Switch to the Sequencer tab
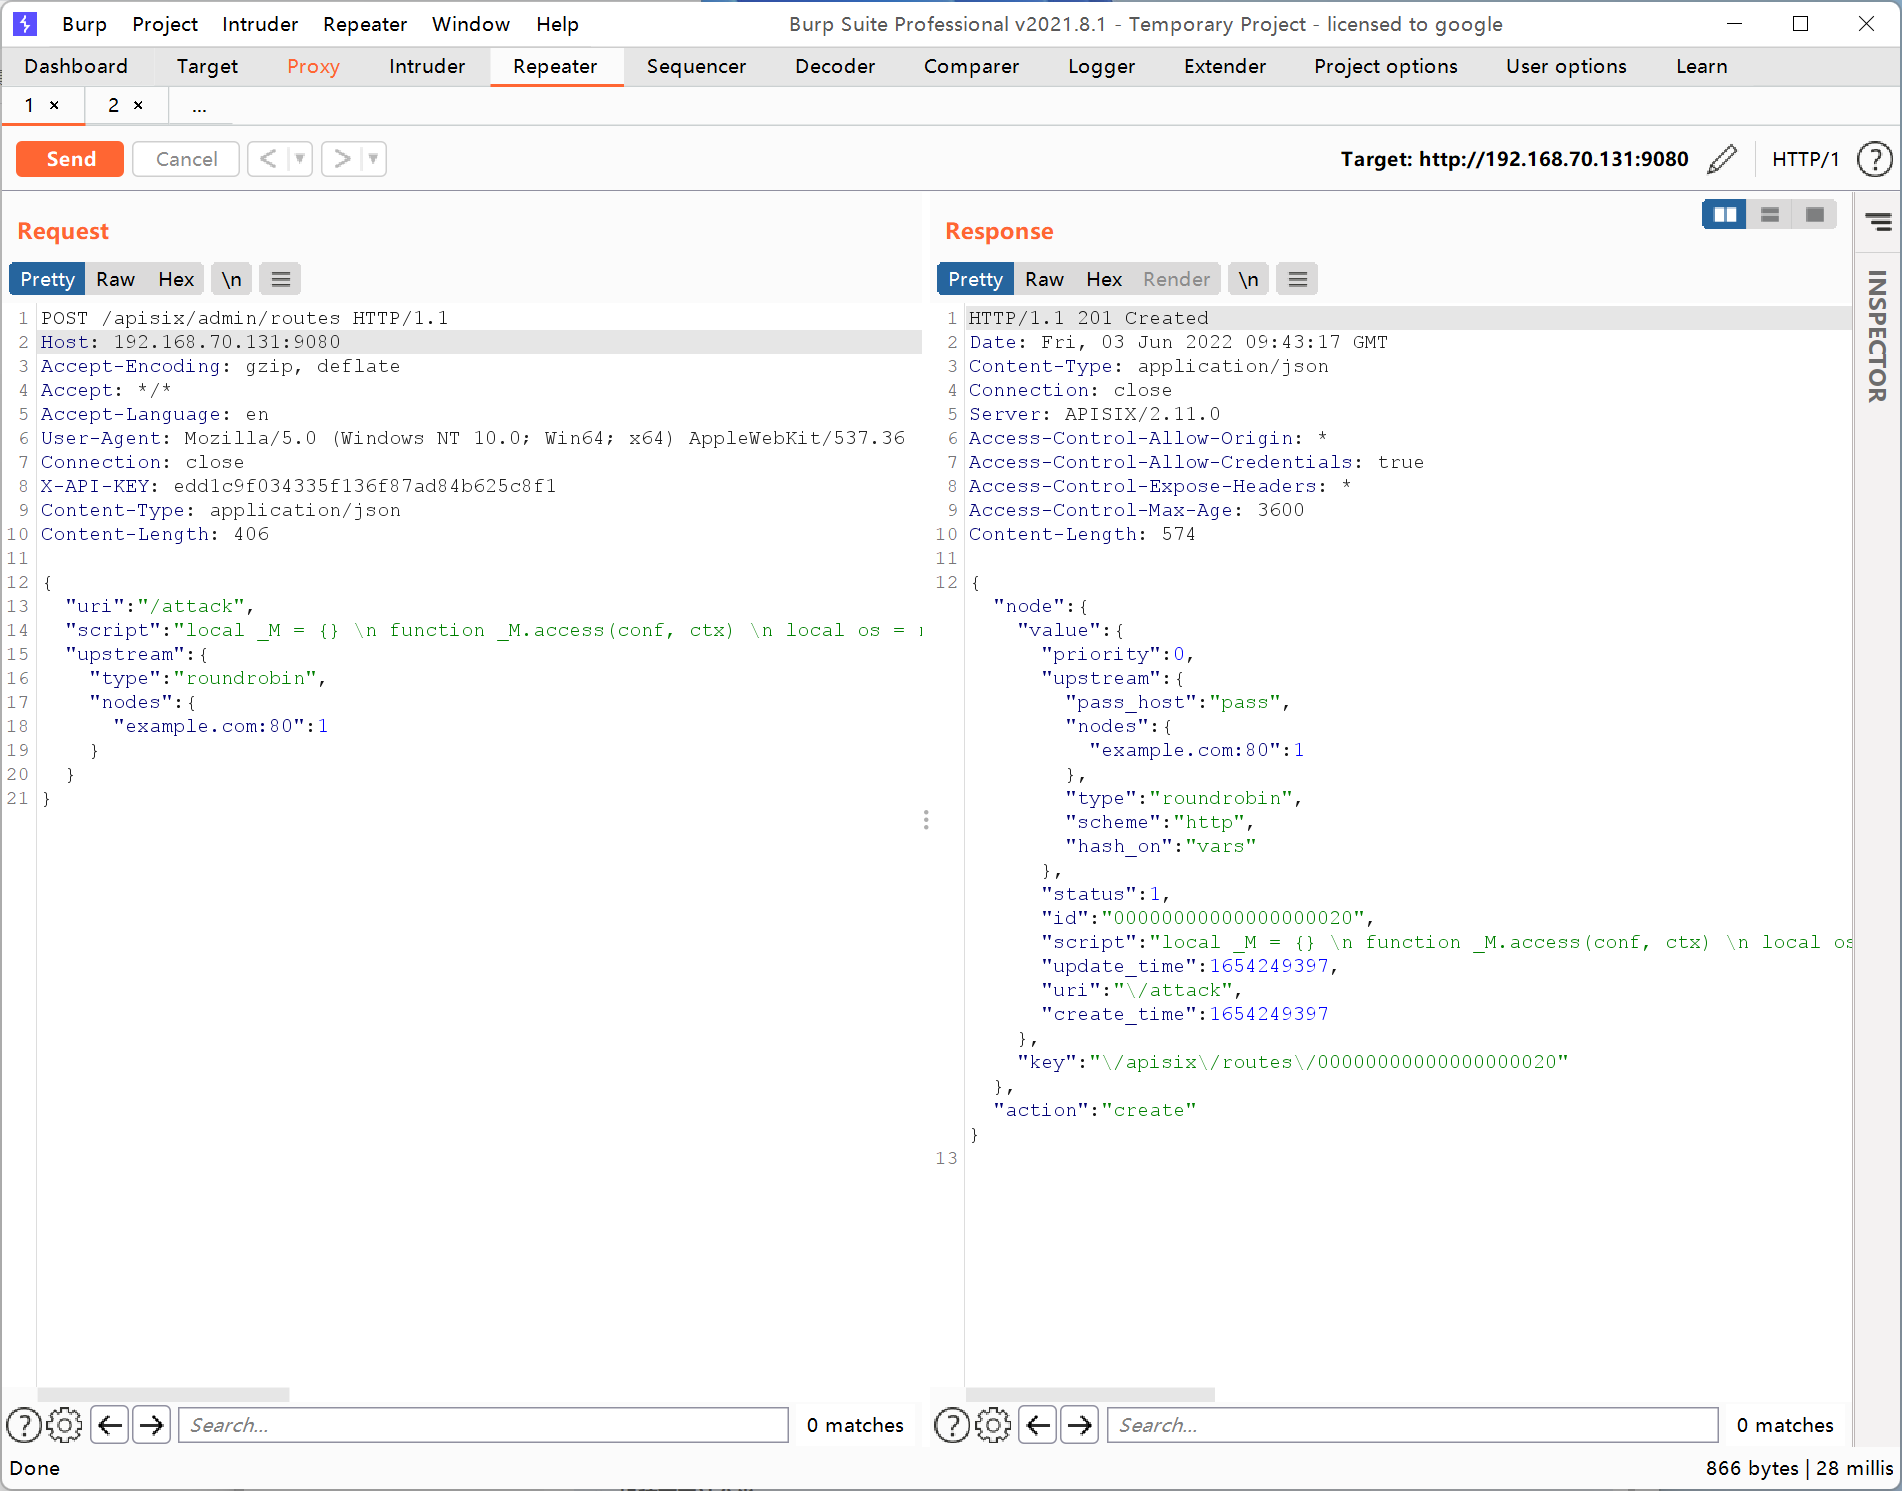Screen dimensions: 1902x1491 coord(696,66)
